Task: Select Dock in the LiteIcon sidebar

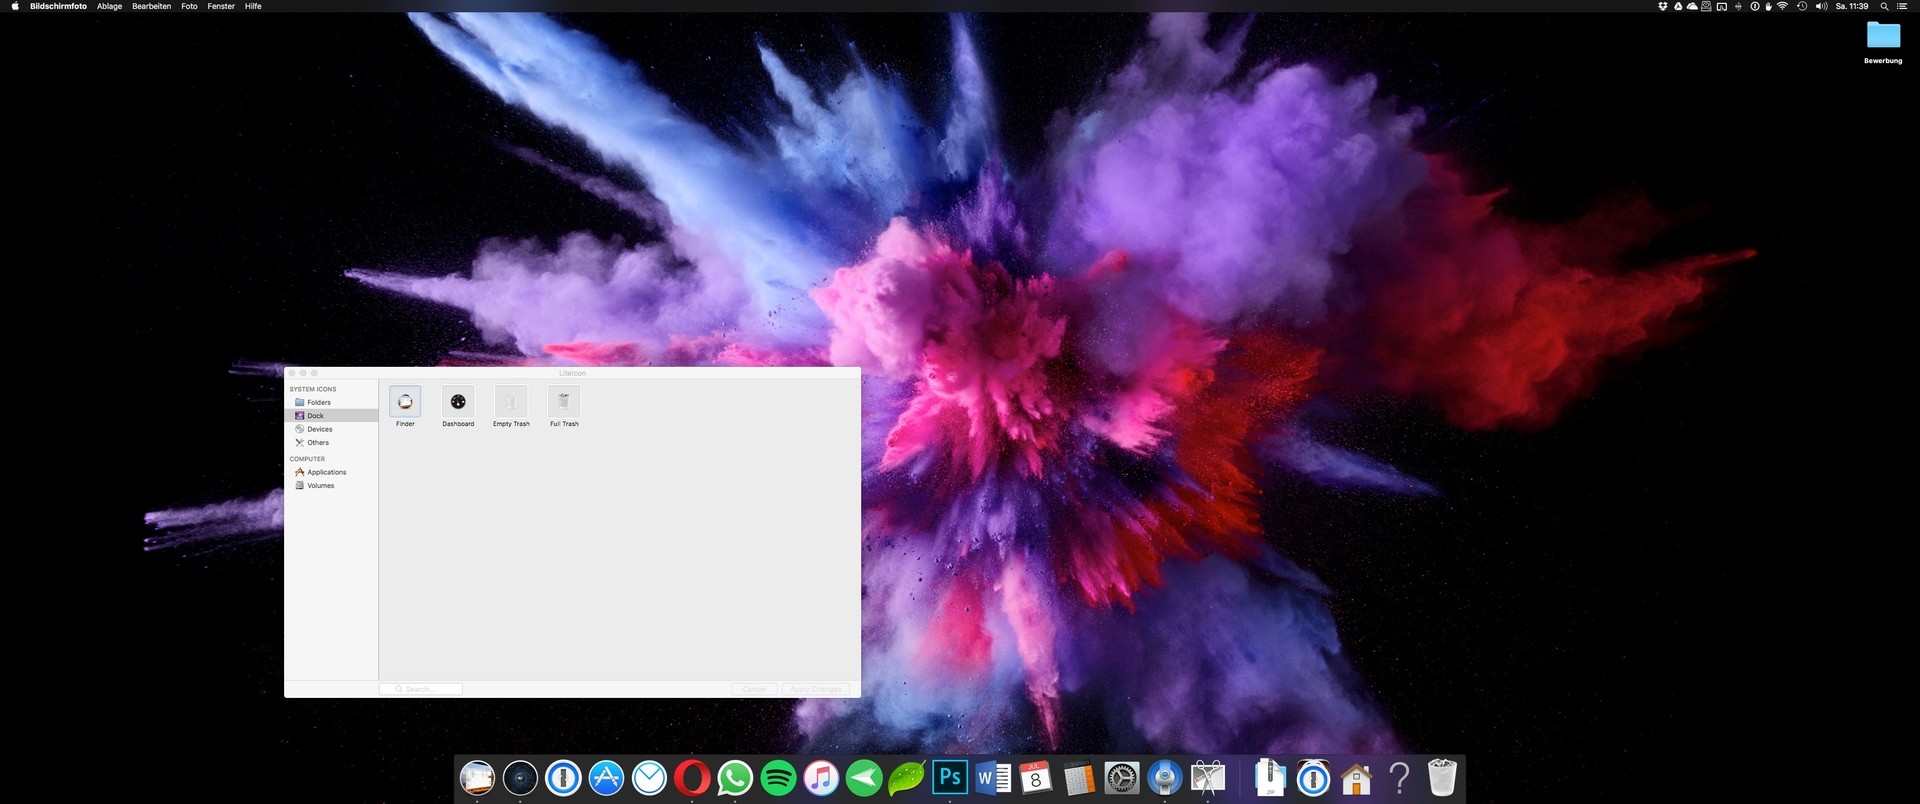Action: 331,416
